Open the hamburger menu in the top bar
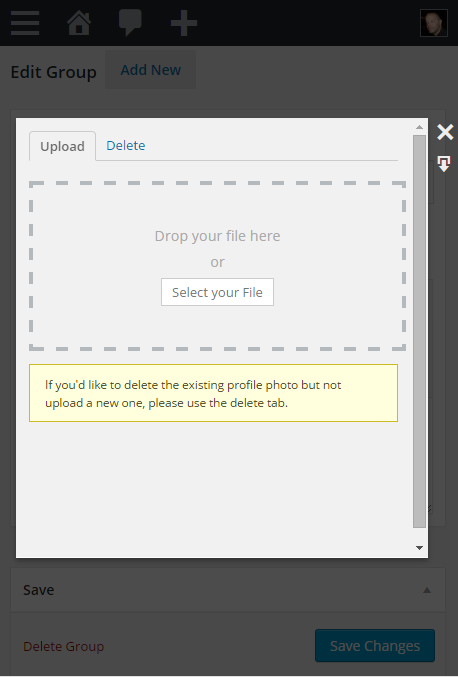The width and height of the screenshot is (458, 677). [25, 22]
